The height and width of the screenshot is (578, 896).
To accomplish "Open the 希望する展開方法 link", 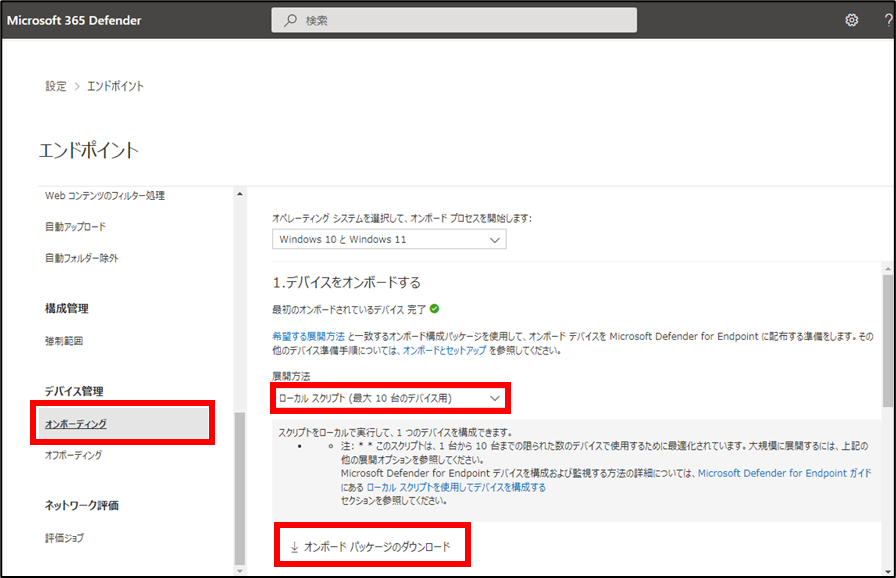I will (309, 336).
